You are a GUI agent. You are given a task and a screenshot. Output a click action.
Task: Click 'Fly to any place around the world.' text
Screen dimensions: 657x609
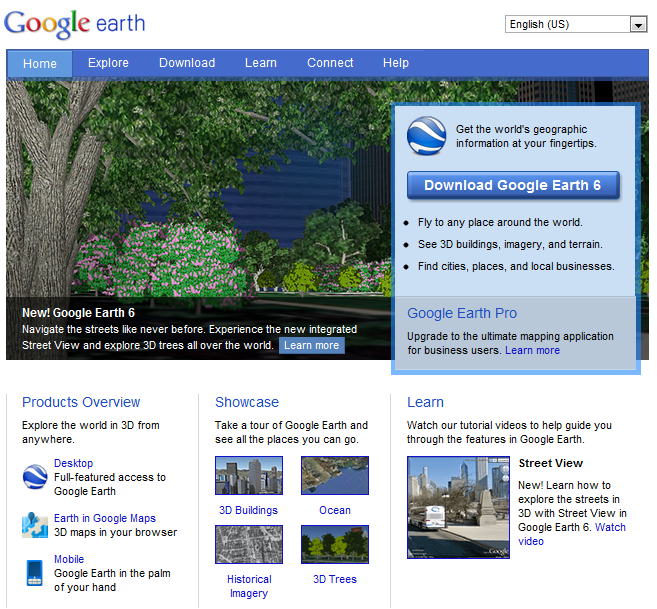coord(500,222)
